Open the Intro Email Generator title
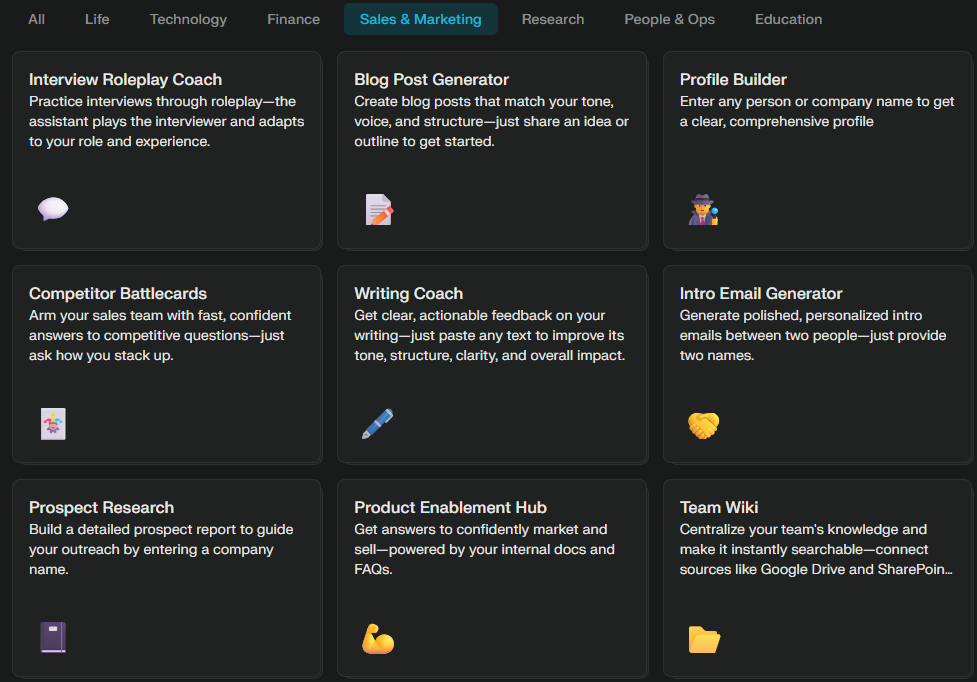 [x=761, y=293]
